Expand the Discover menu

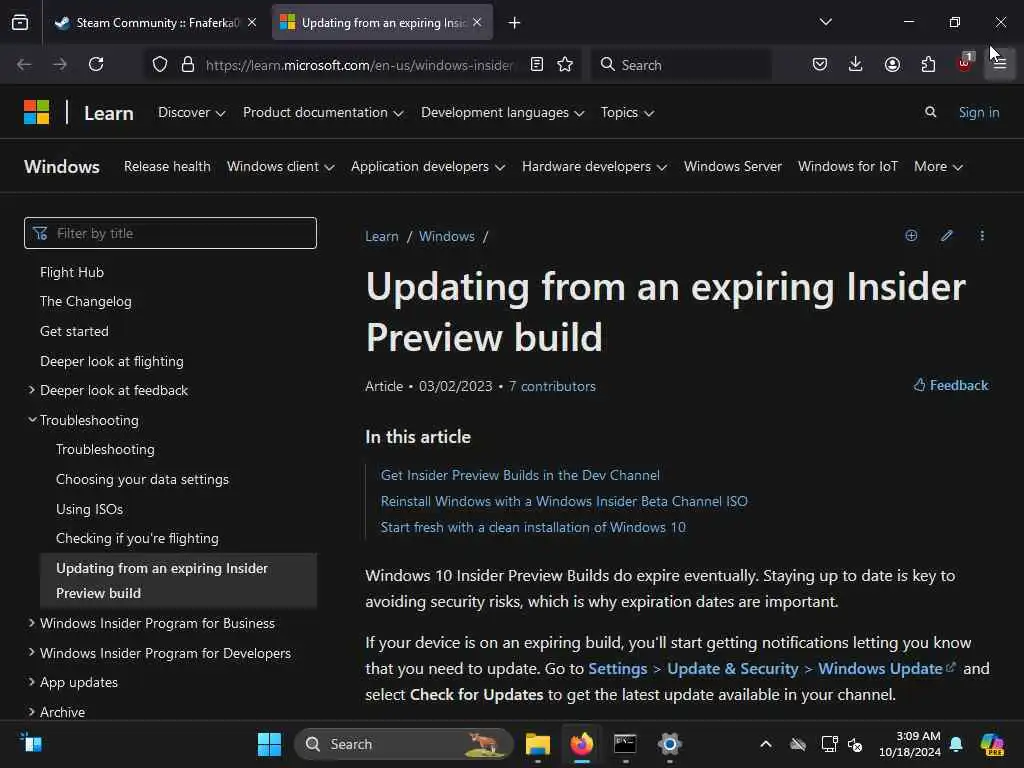(x=191, y=112)
